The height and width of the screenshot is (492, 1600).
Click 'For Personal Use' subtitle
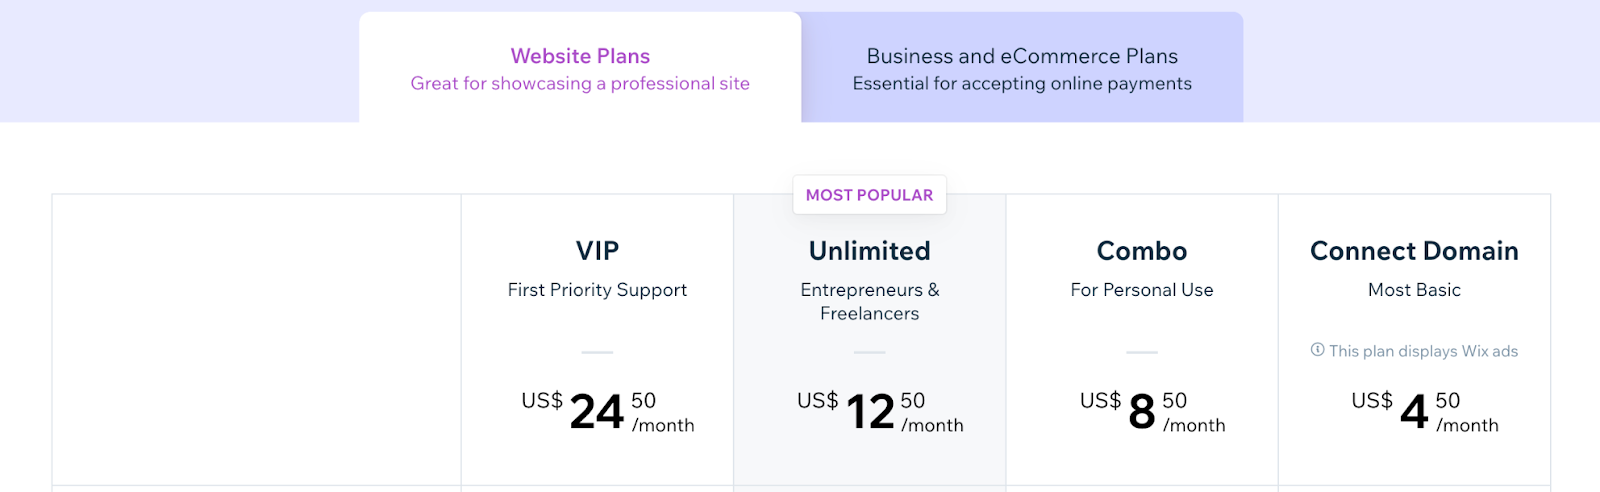1142,290
